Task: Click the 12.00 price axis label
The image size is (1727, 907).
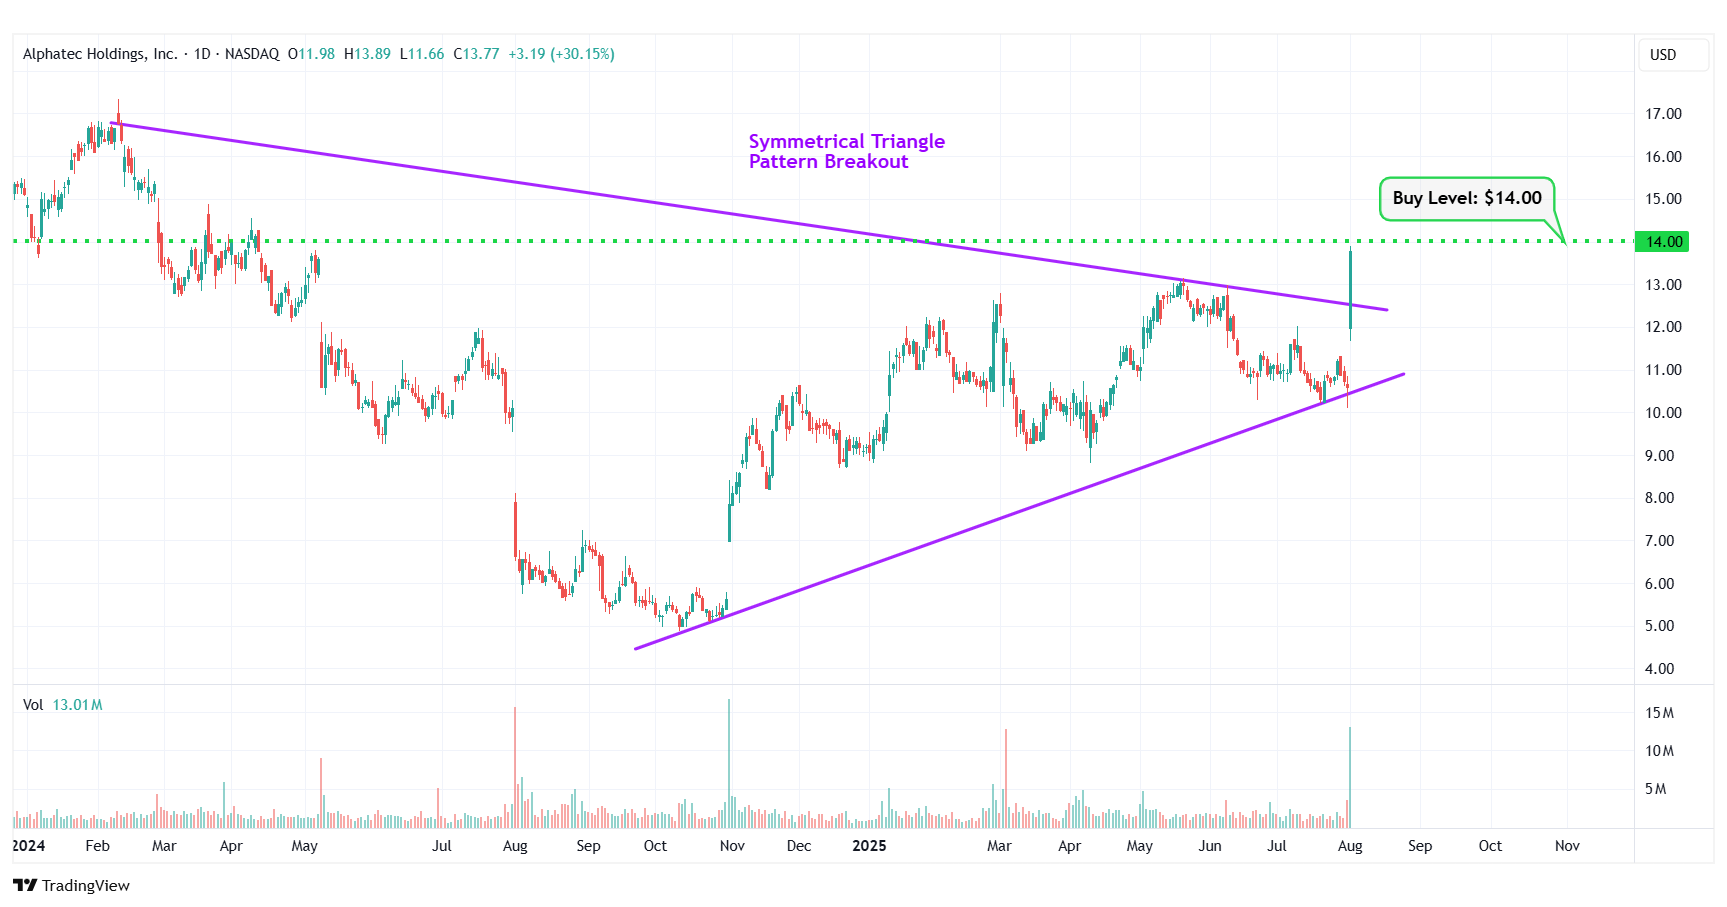Action: click(1664, 327)
